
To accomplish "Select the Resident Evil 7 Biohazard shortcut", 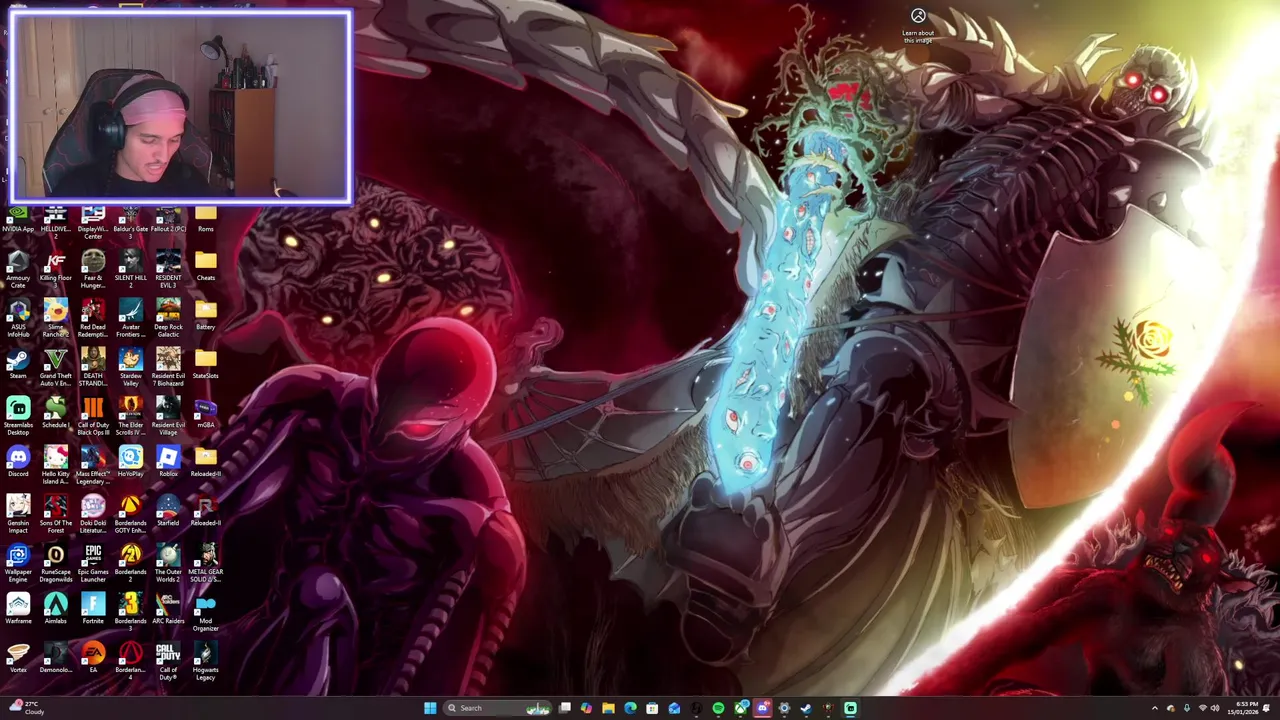I will point(168,368).
